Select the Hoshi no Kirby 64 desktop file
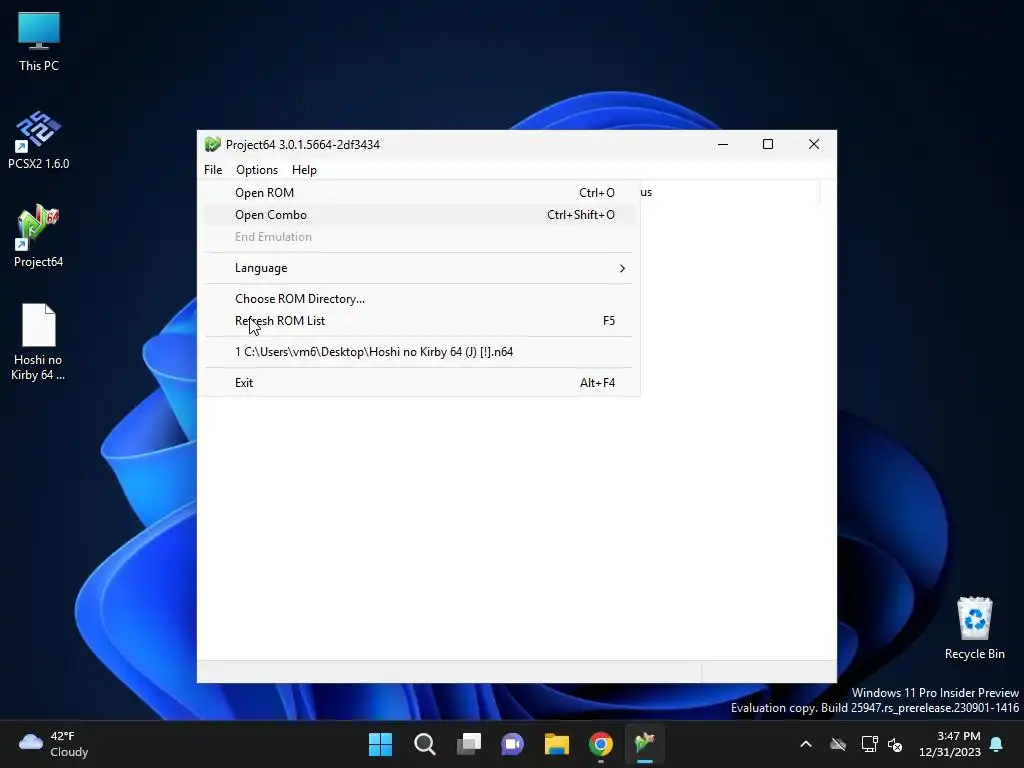The width and height of the screenshot is (1024, 768). 39,342
